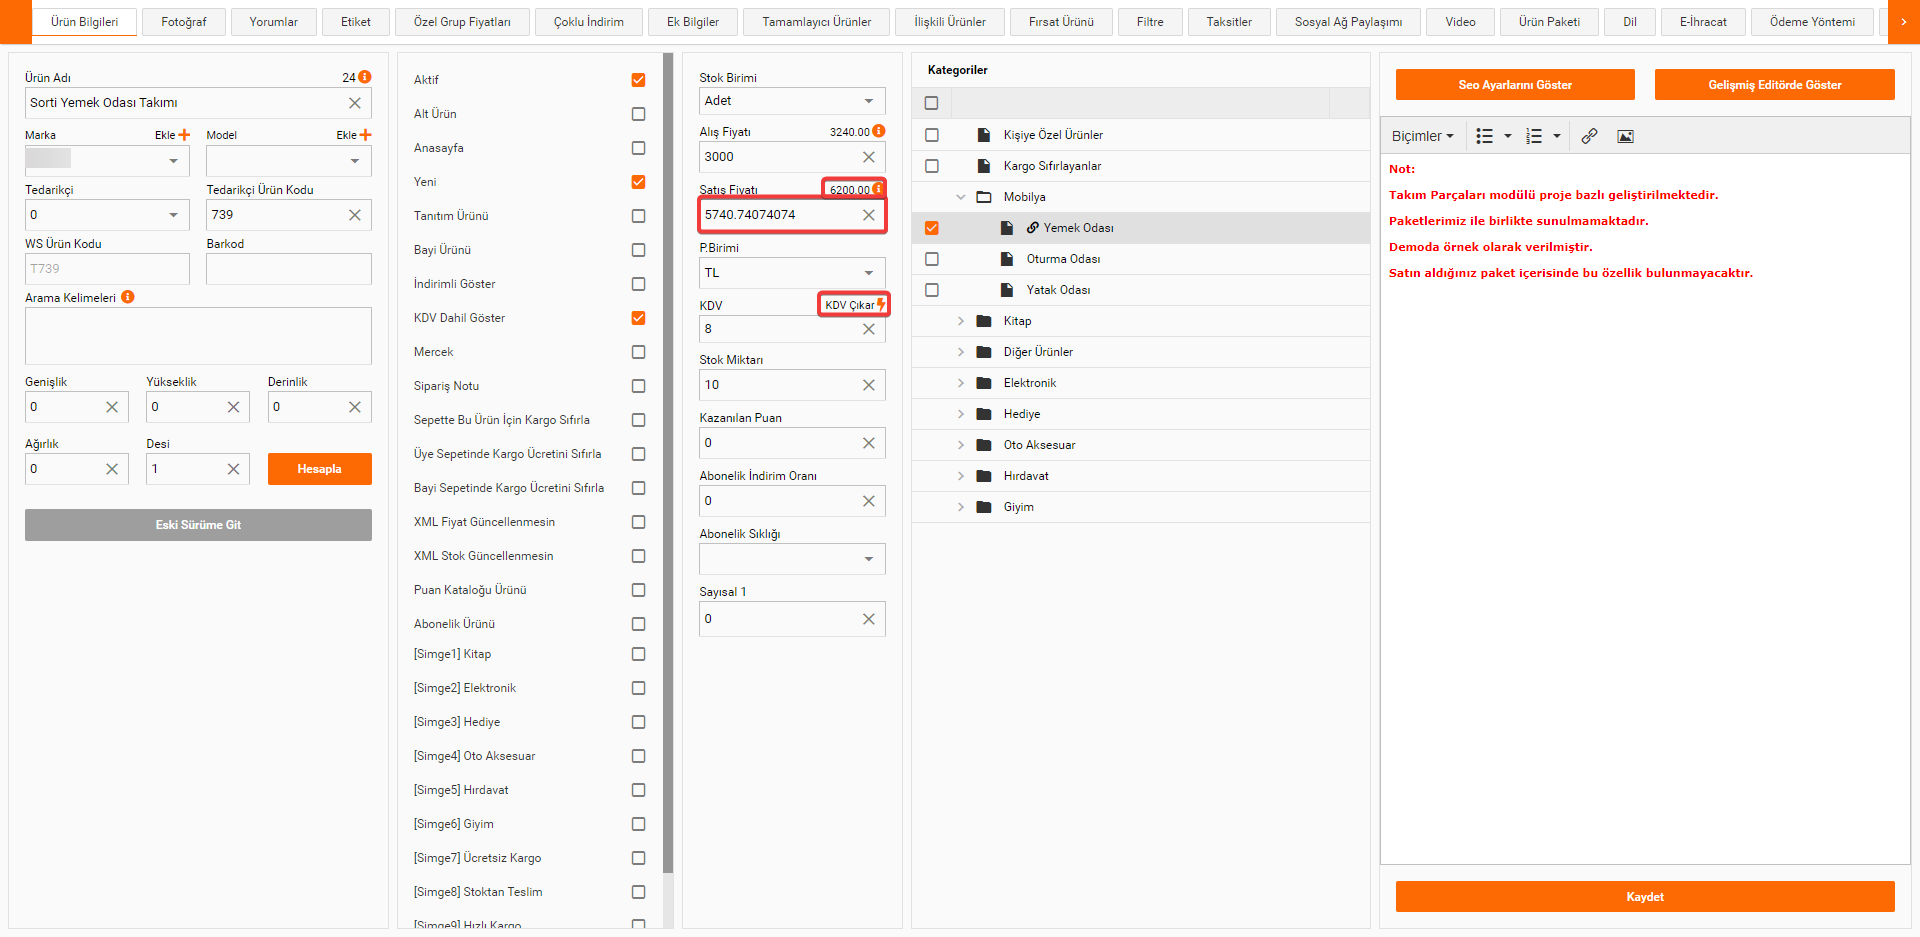The image size is (1920, 937).
Task: Insert an image in the editor
Action: pos(1626,136)
